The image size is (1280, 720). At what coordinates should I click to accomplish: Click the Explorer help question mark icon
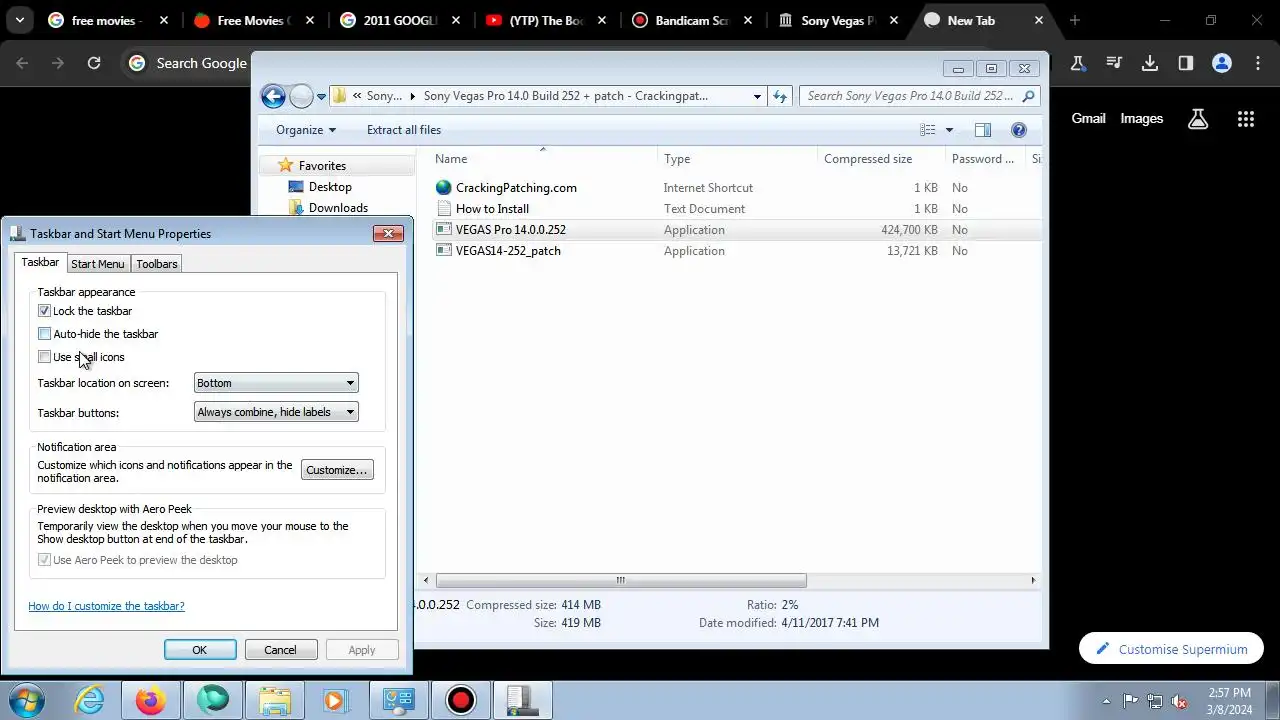coord(1019,130)
